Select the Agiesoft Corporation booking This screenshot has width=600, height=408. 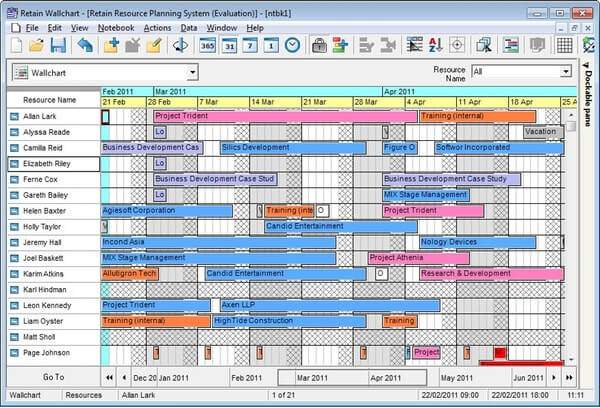pyautogui.click(x=167, y=211)
